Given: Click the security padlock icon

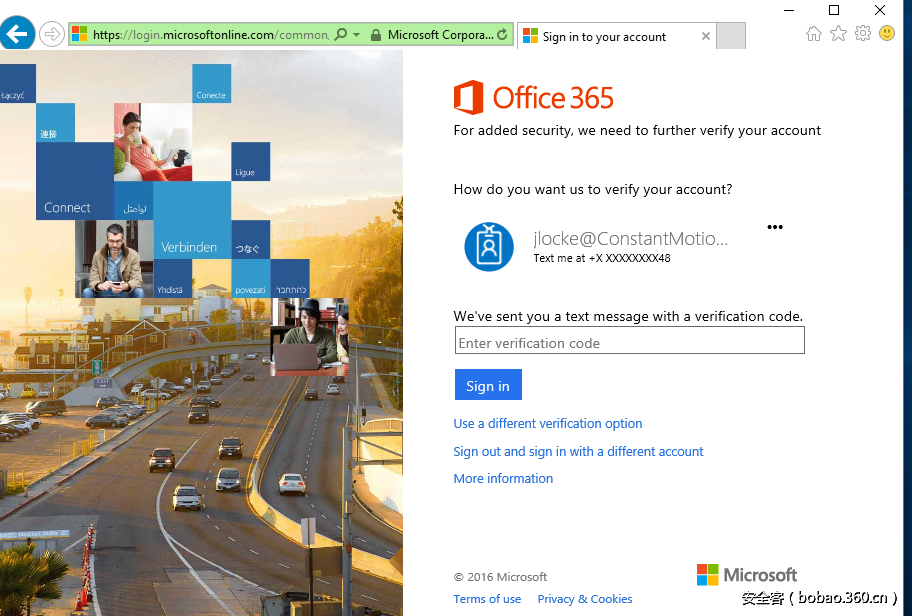Looking at the screenshot, I should click(376, 35).
